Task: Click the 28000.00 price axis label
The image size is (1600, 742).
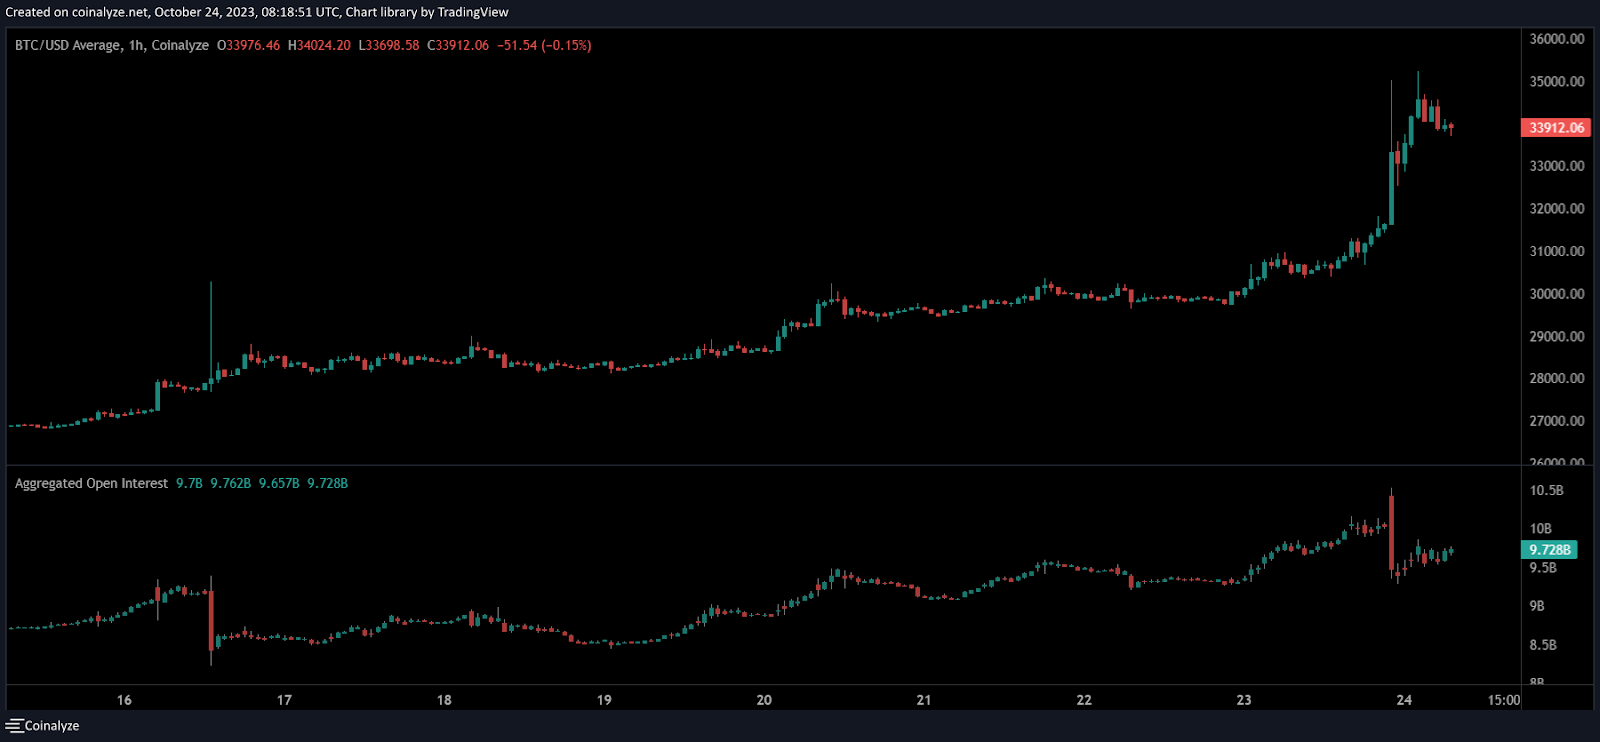Action: [1557, 378]
